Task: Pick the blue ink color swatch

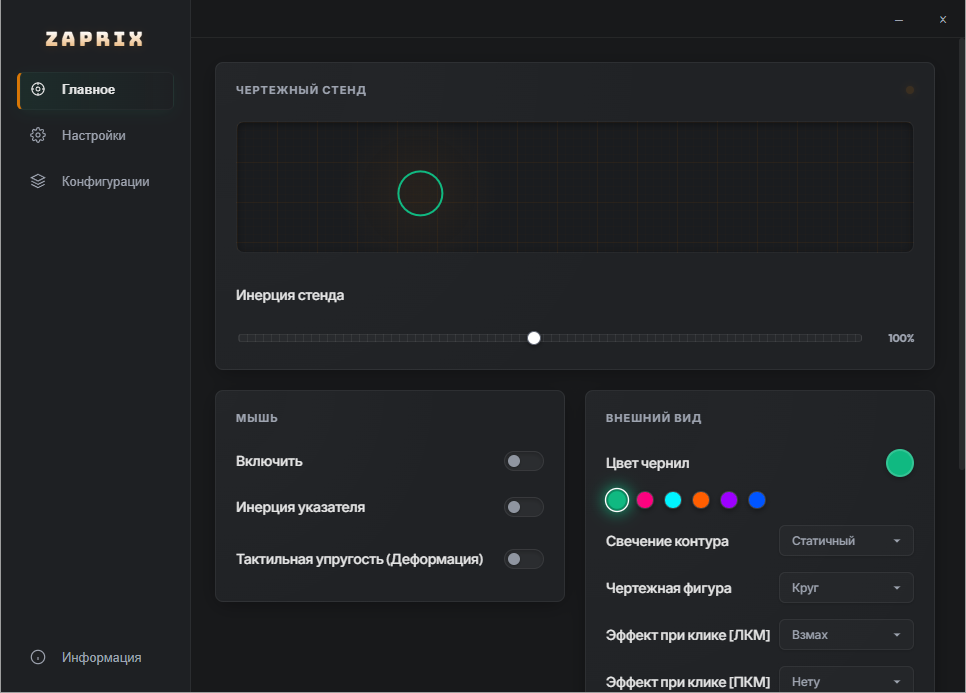Action: click(757, 500)
